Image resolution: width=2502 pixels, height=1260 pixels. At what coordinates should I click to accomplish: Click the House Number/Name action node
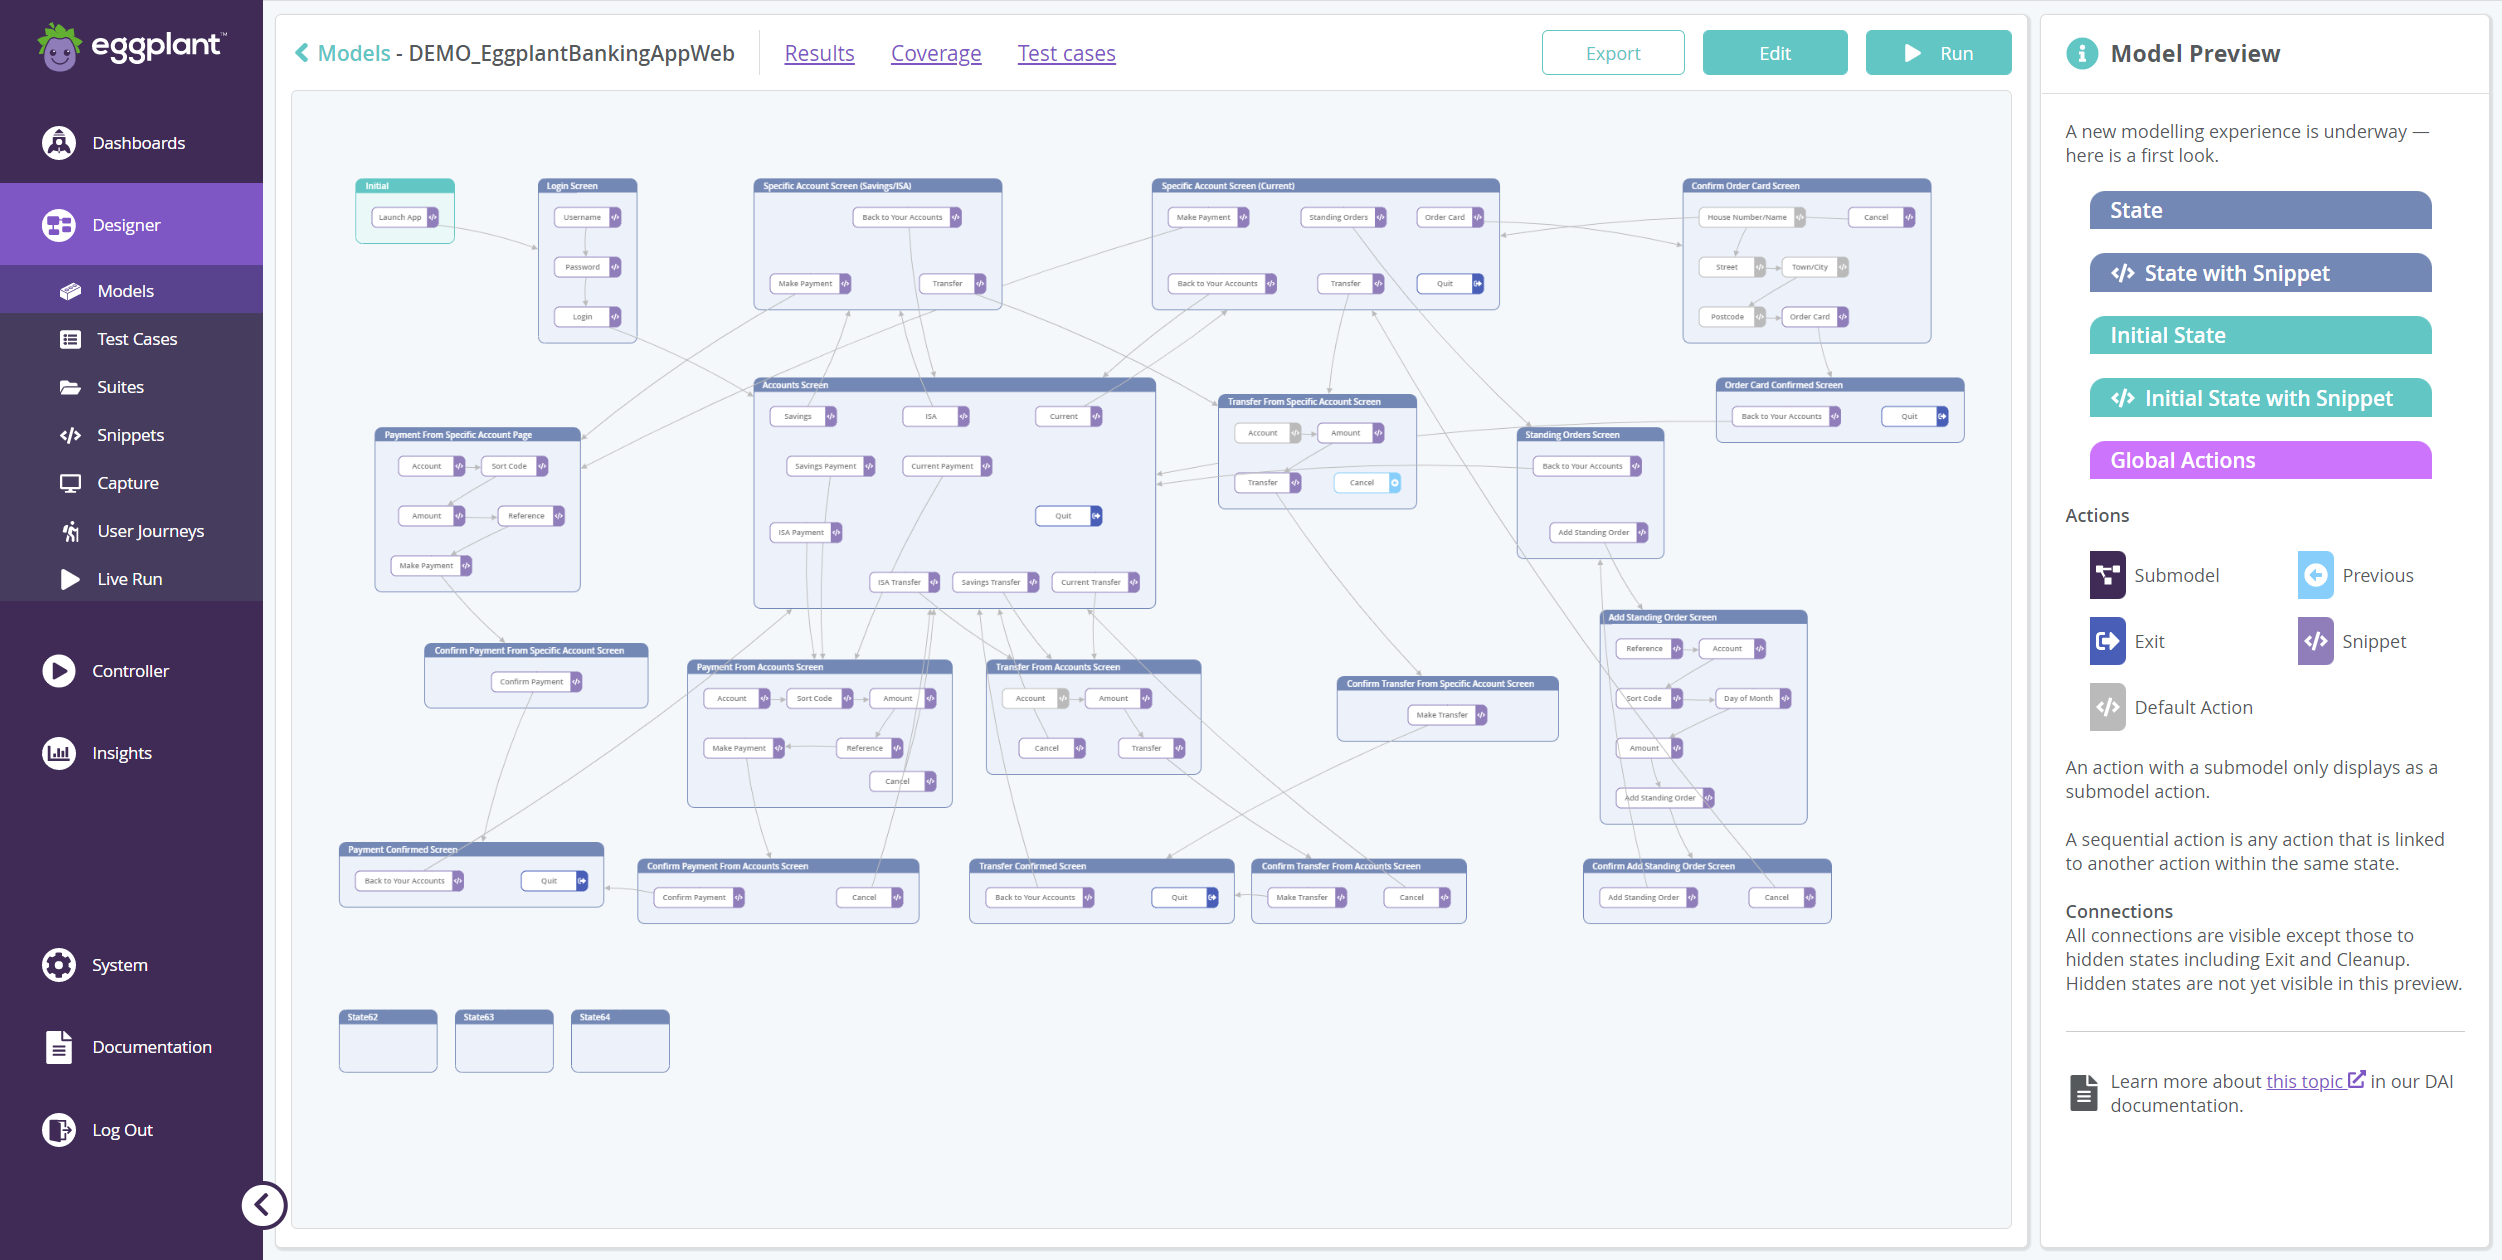pyautogui.click(x=1752, y=217)
